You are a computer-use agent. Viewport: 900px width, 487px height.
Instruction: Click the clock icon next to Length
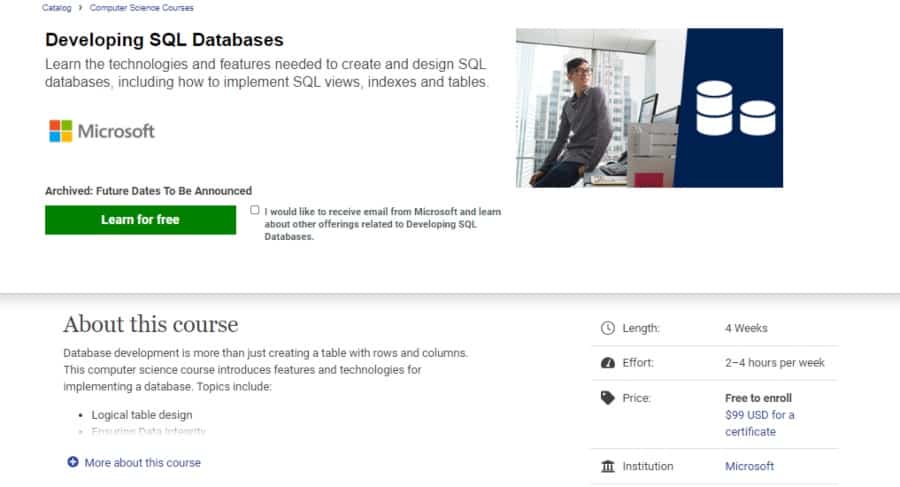pos(607,328)
